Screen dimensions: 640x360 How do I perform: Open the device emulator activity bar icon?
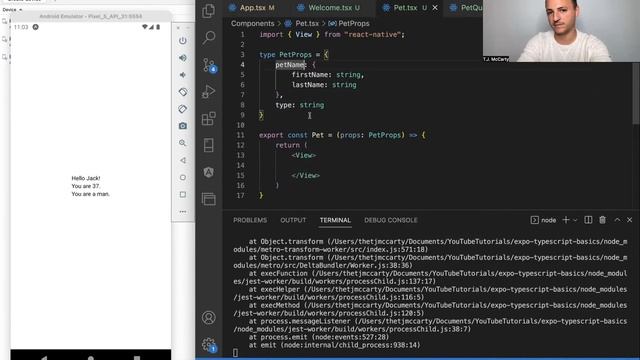[209, 145]
